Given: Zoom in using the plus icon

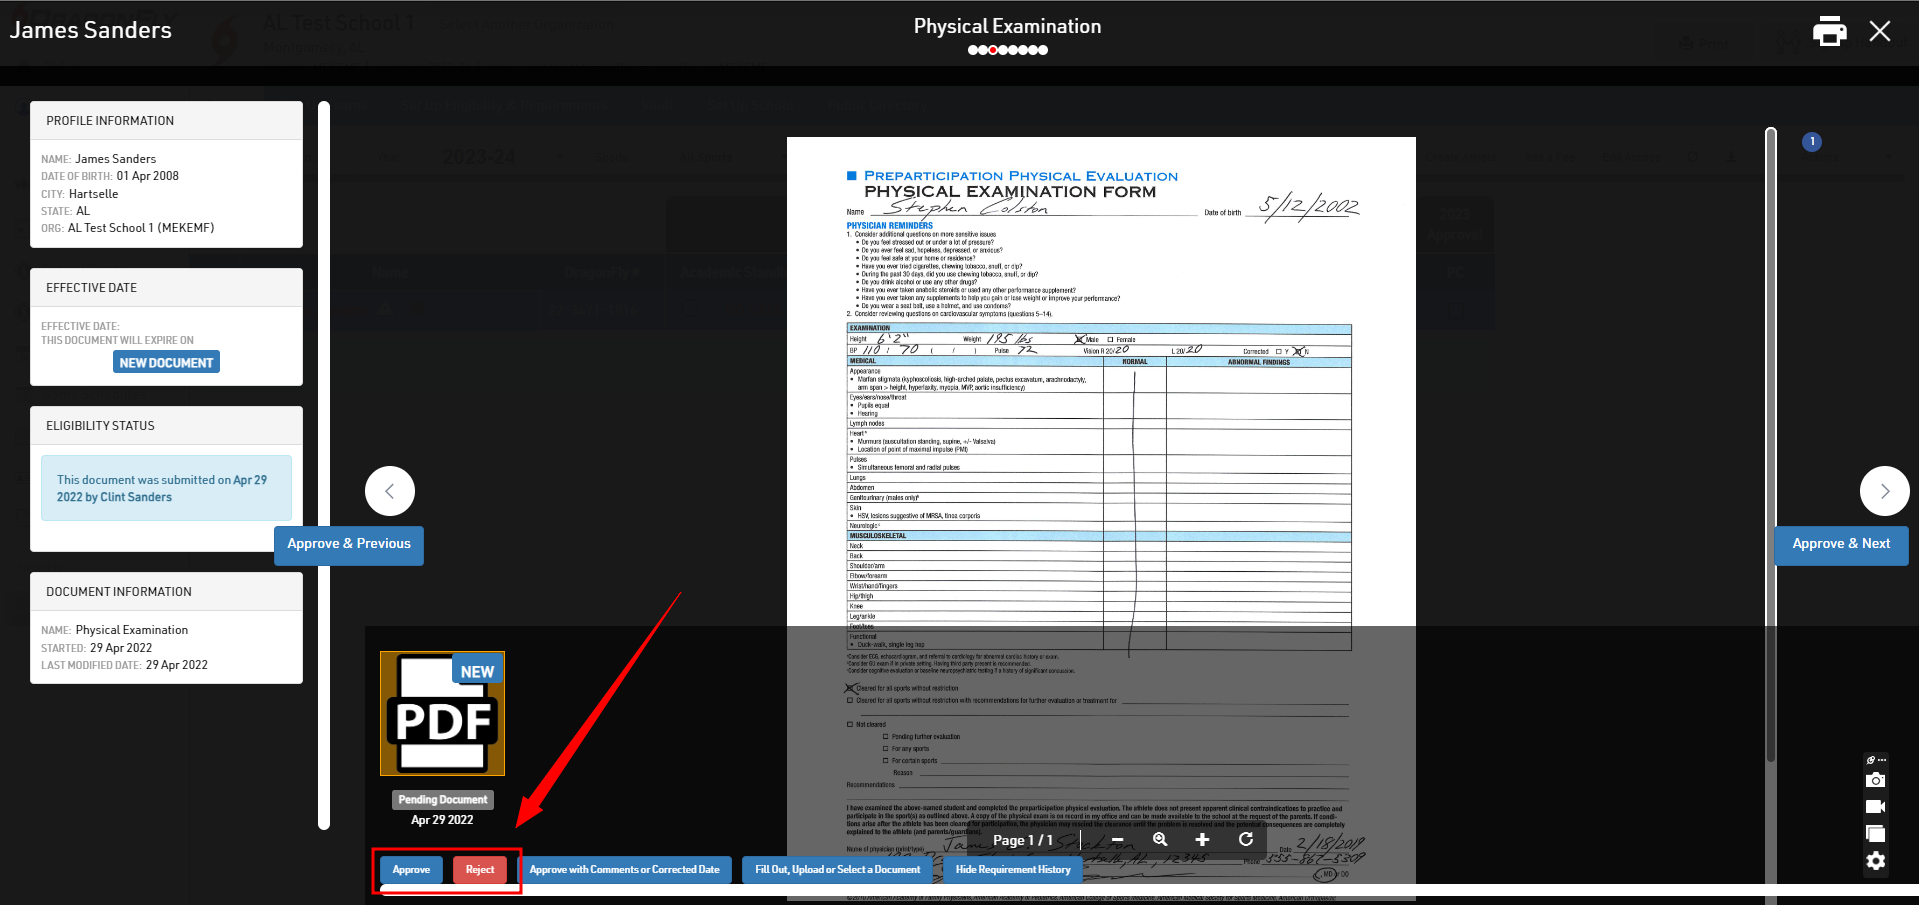Looking at the screenshot, I should (1202, 840).
